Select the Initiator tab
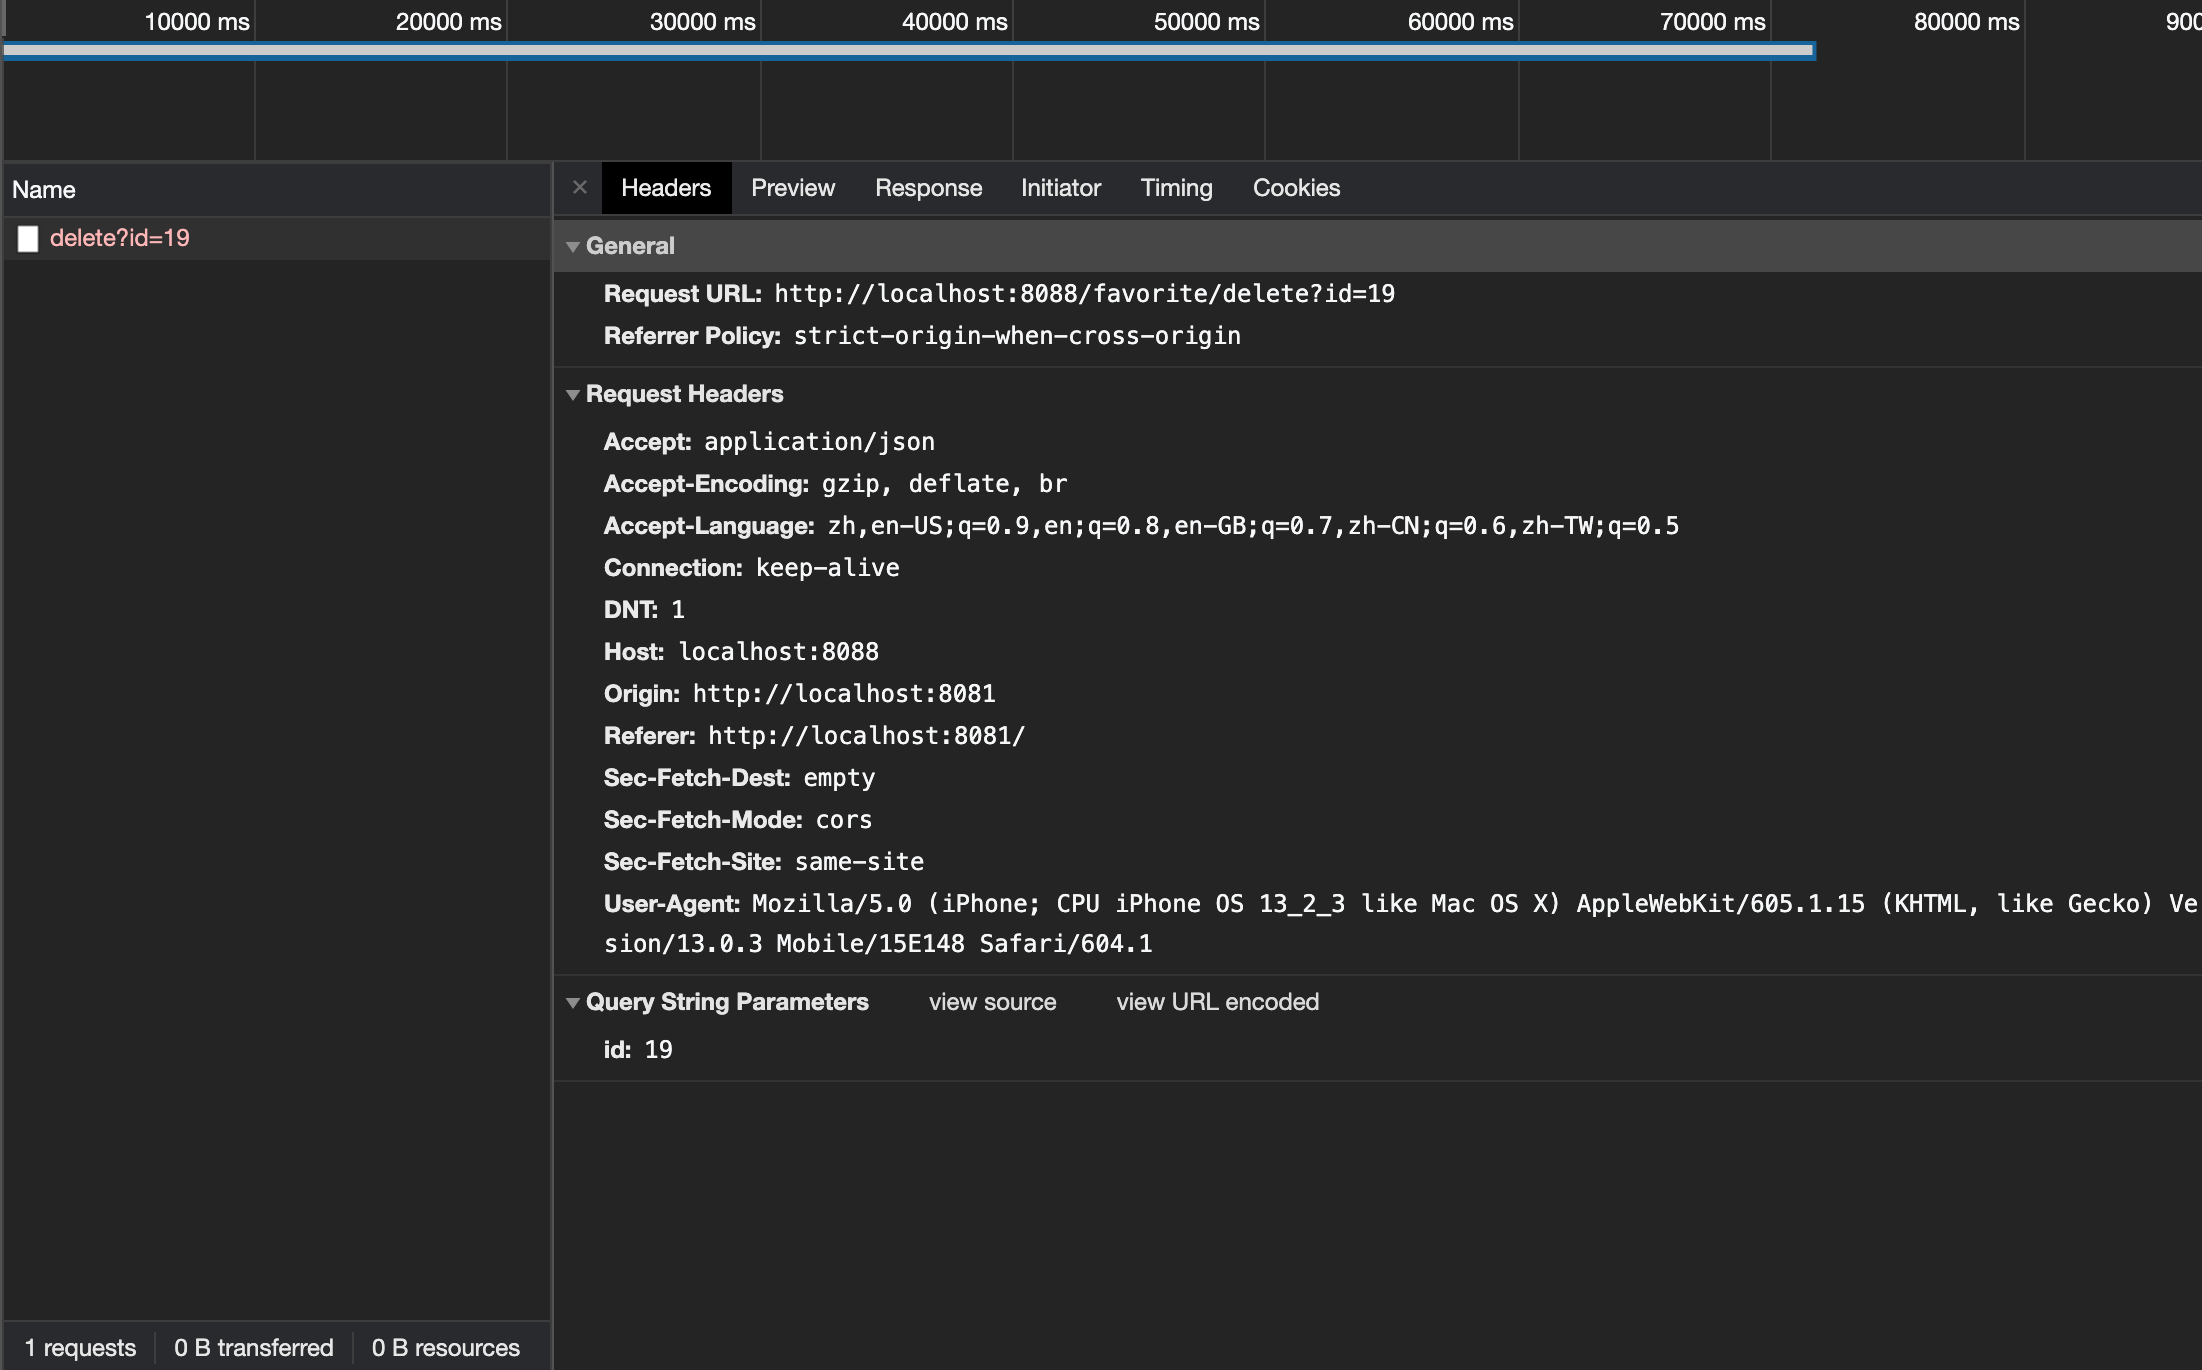Viewport: 2202px width, 1370px height. point(1059,187)
